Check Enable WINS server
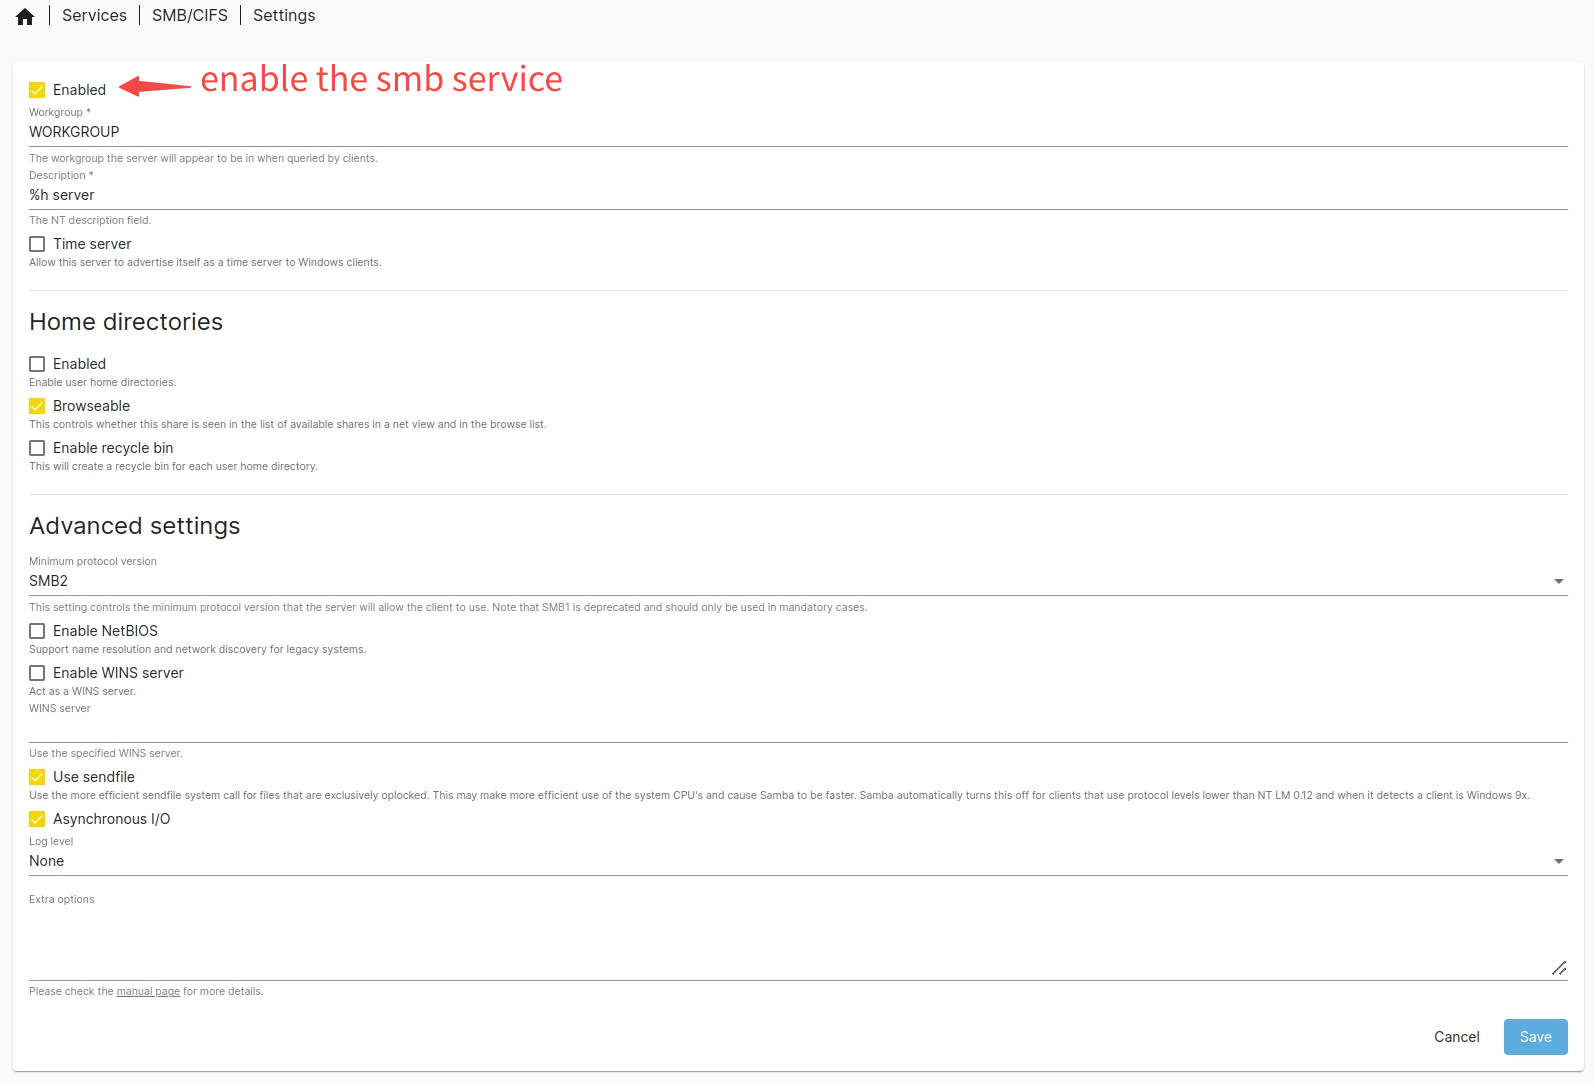Screen dimensions: 1594x1086 pyautogui.click(x=37, y=673)
